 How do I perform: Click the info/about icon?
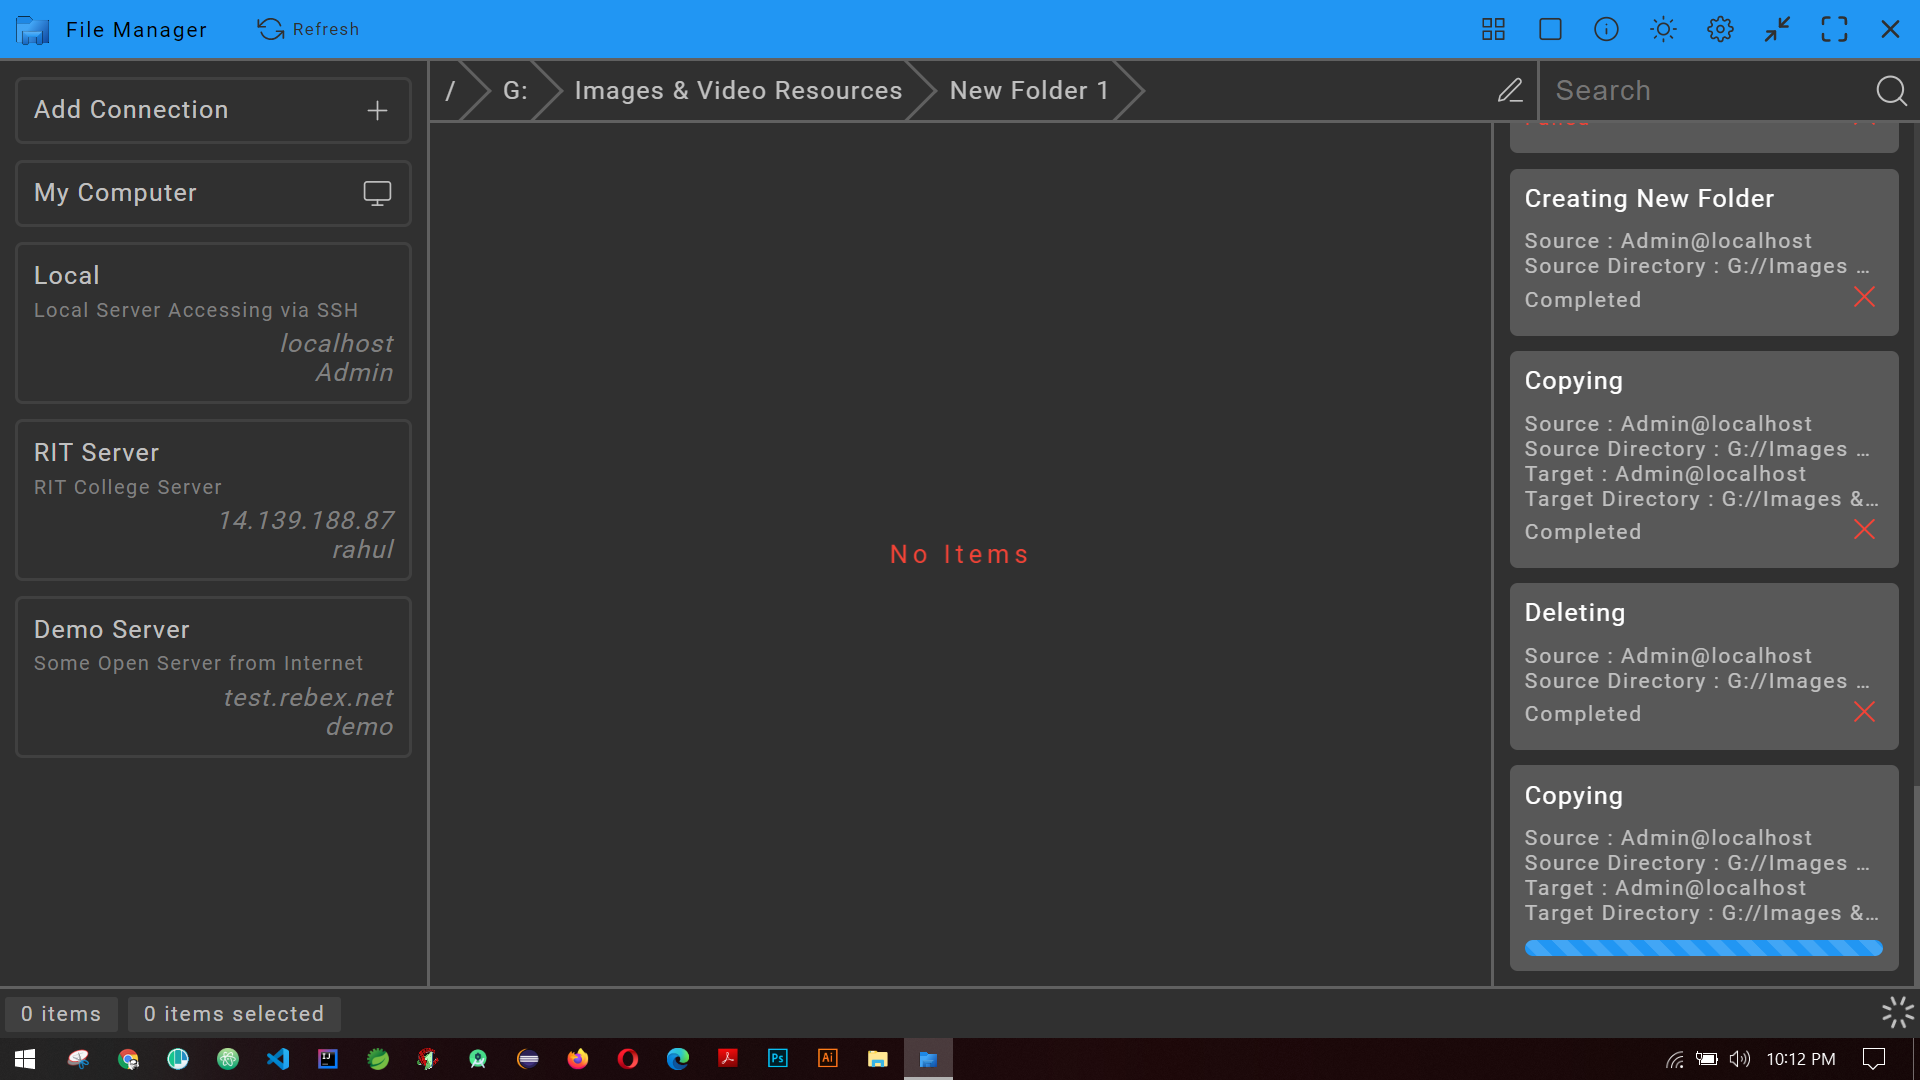pyautogui.click(x=1607, y=29)
